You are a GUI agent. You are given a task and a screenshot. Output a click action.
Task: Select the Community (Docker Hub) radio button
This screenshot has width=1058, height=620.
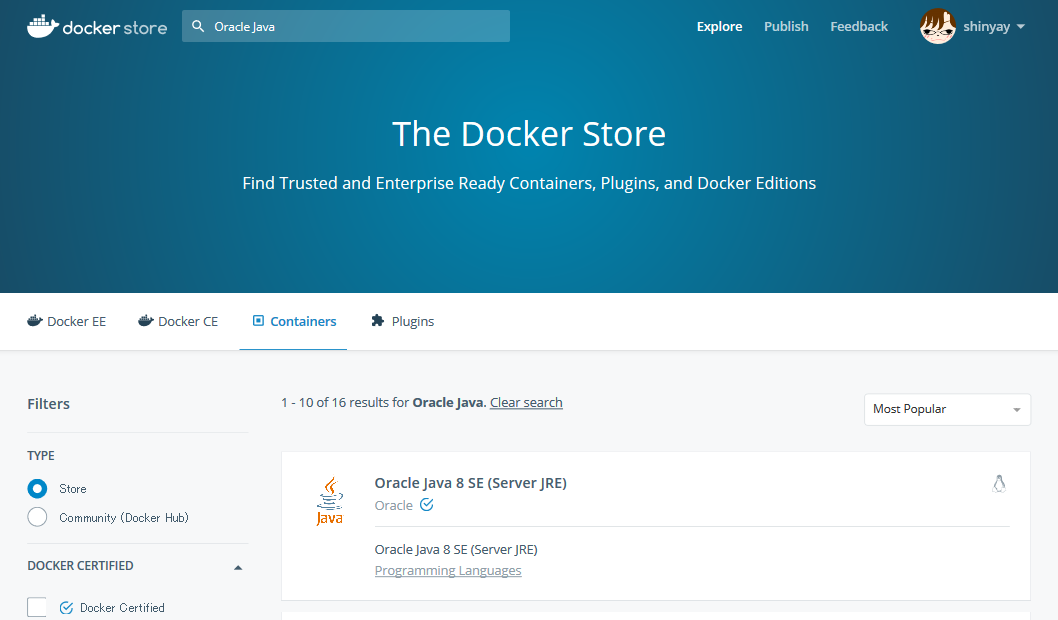37,517
